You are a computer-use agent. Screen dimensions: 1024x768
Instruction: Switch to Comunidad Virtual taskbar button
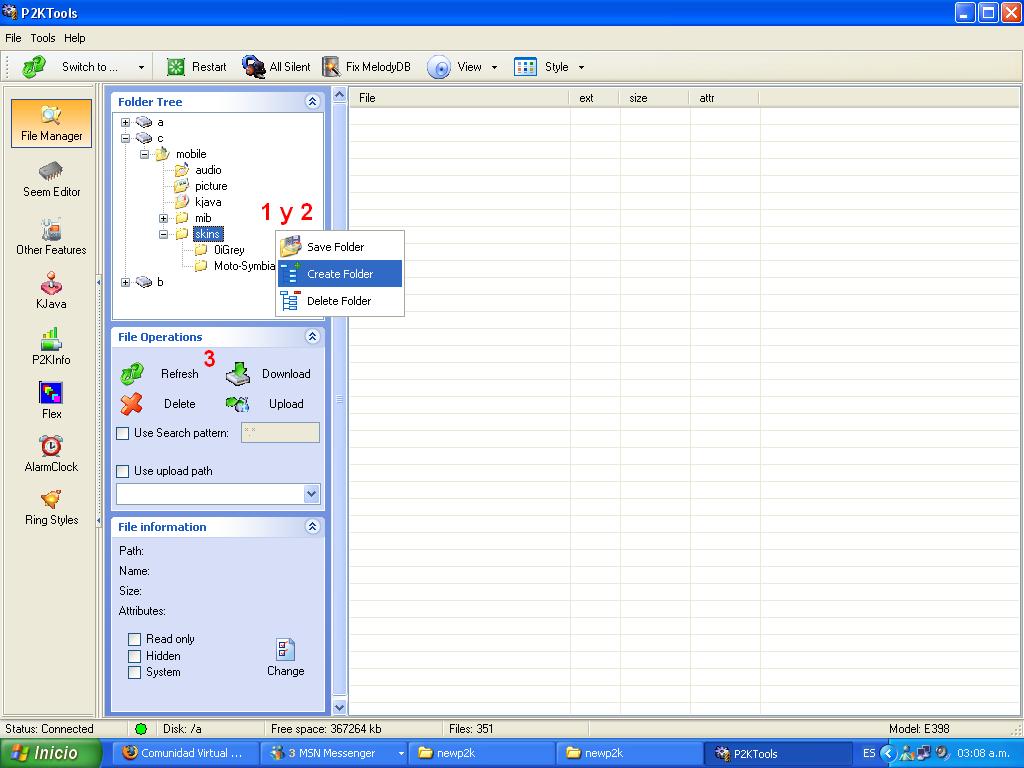(186, 753)
